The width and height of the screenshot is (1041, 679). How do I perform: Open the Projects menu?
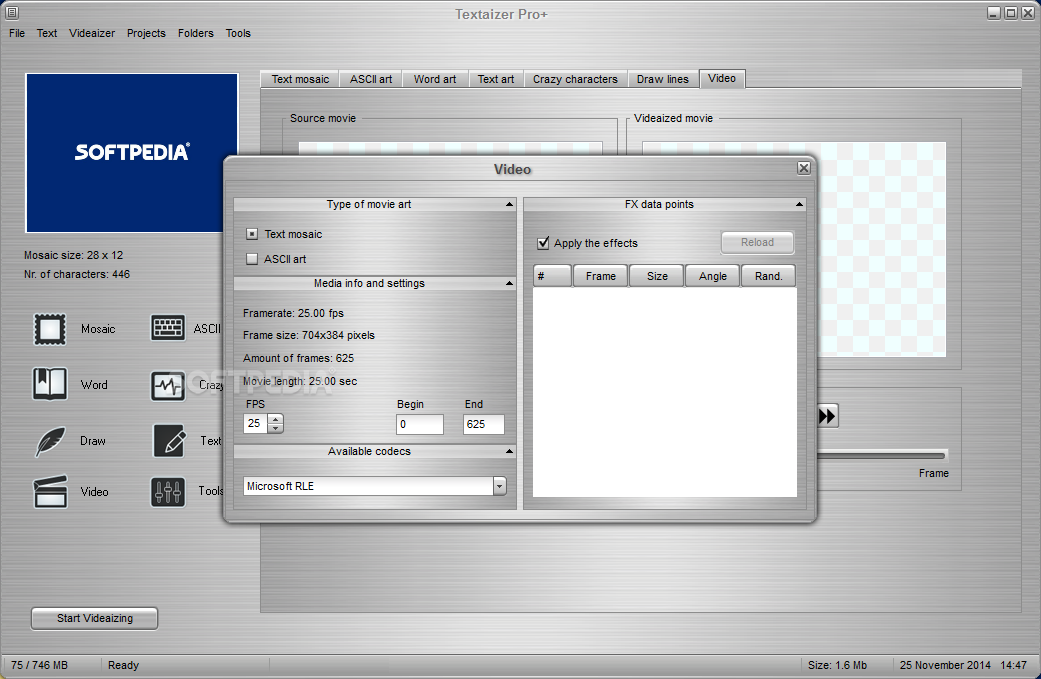146,33
